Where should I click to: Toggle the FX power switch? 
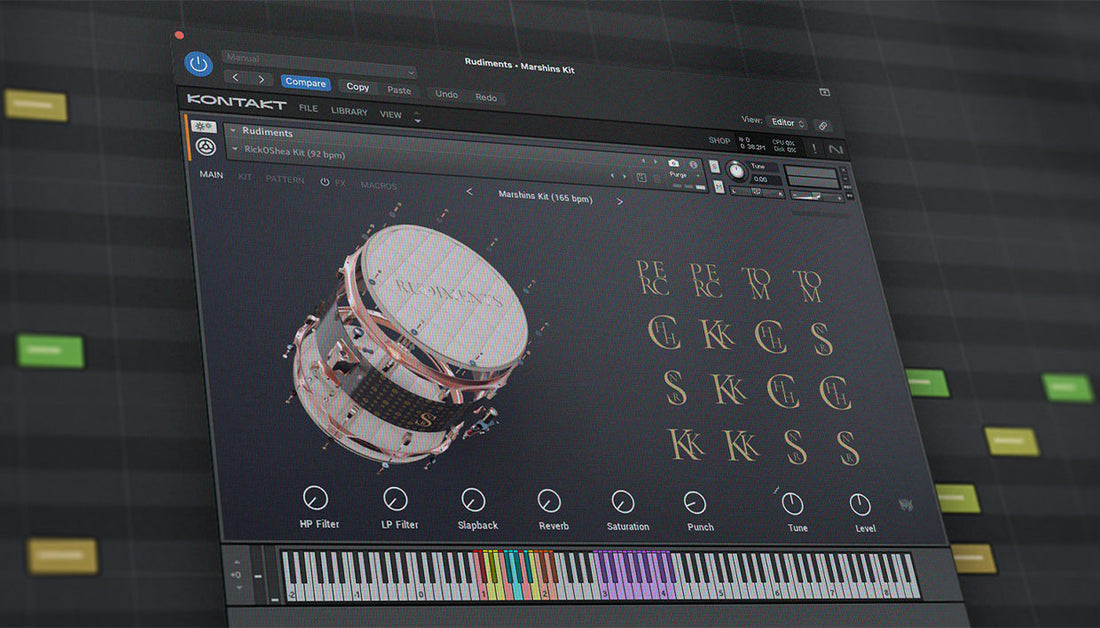[x=325, y=182]
